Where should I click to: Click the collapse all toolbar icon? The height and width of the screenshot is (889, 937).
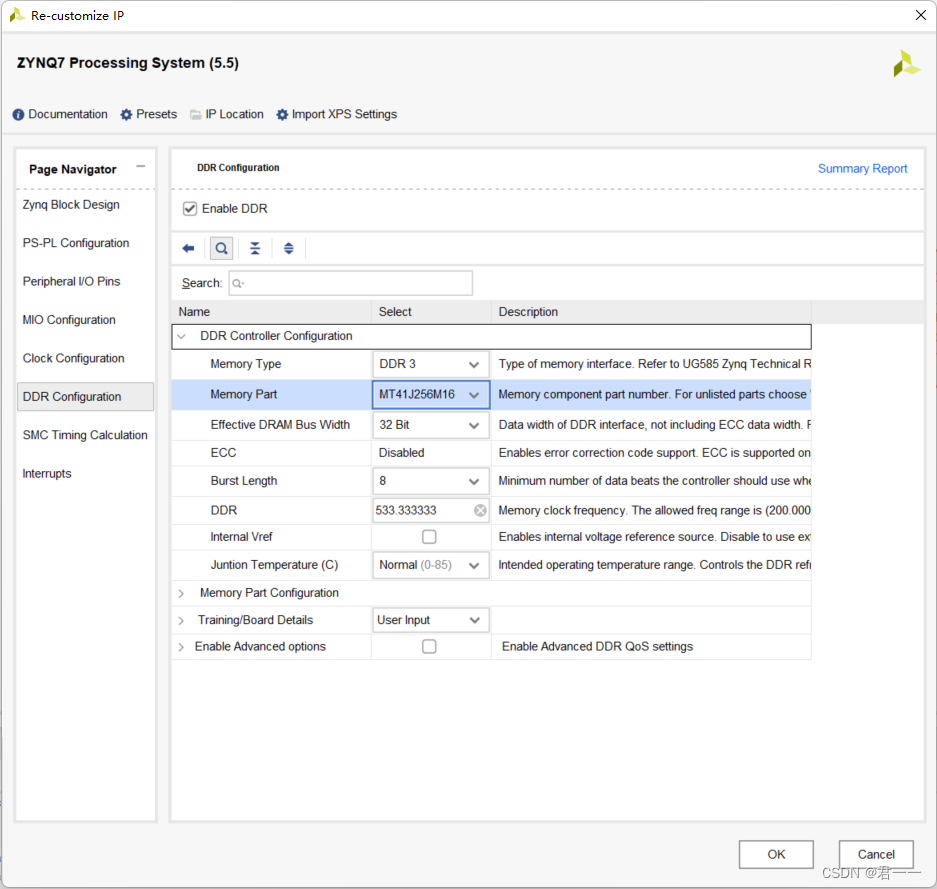point(255,248)
